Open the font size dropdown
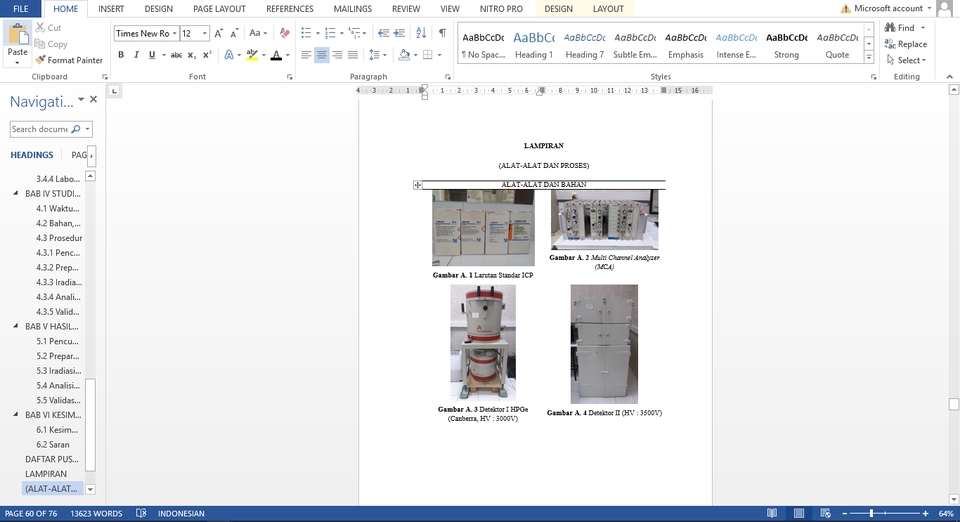This screenshot has width=960, height=522. tap(203, 33)
